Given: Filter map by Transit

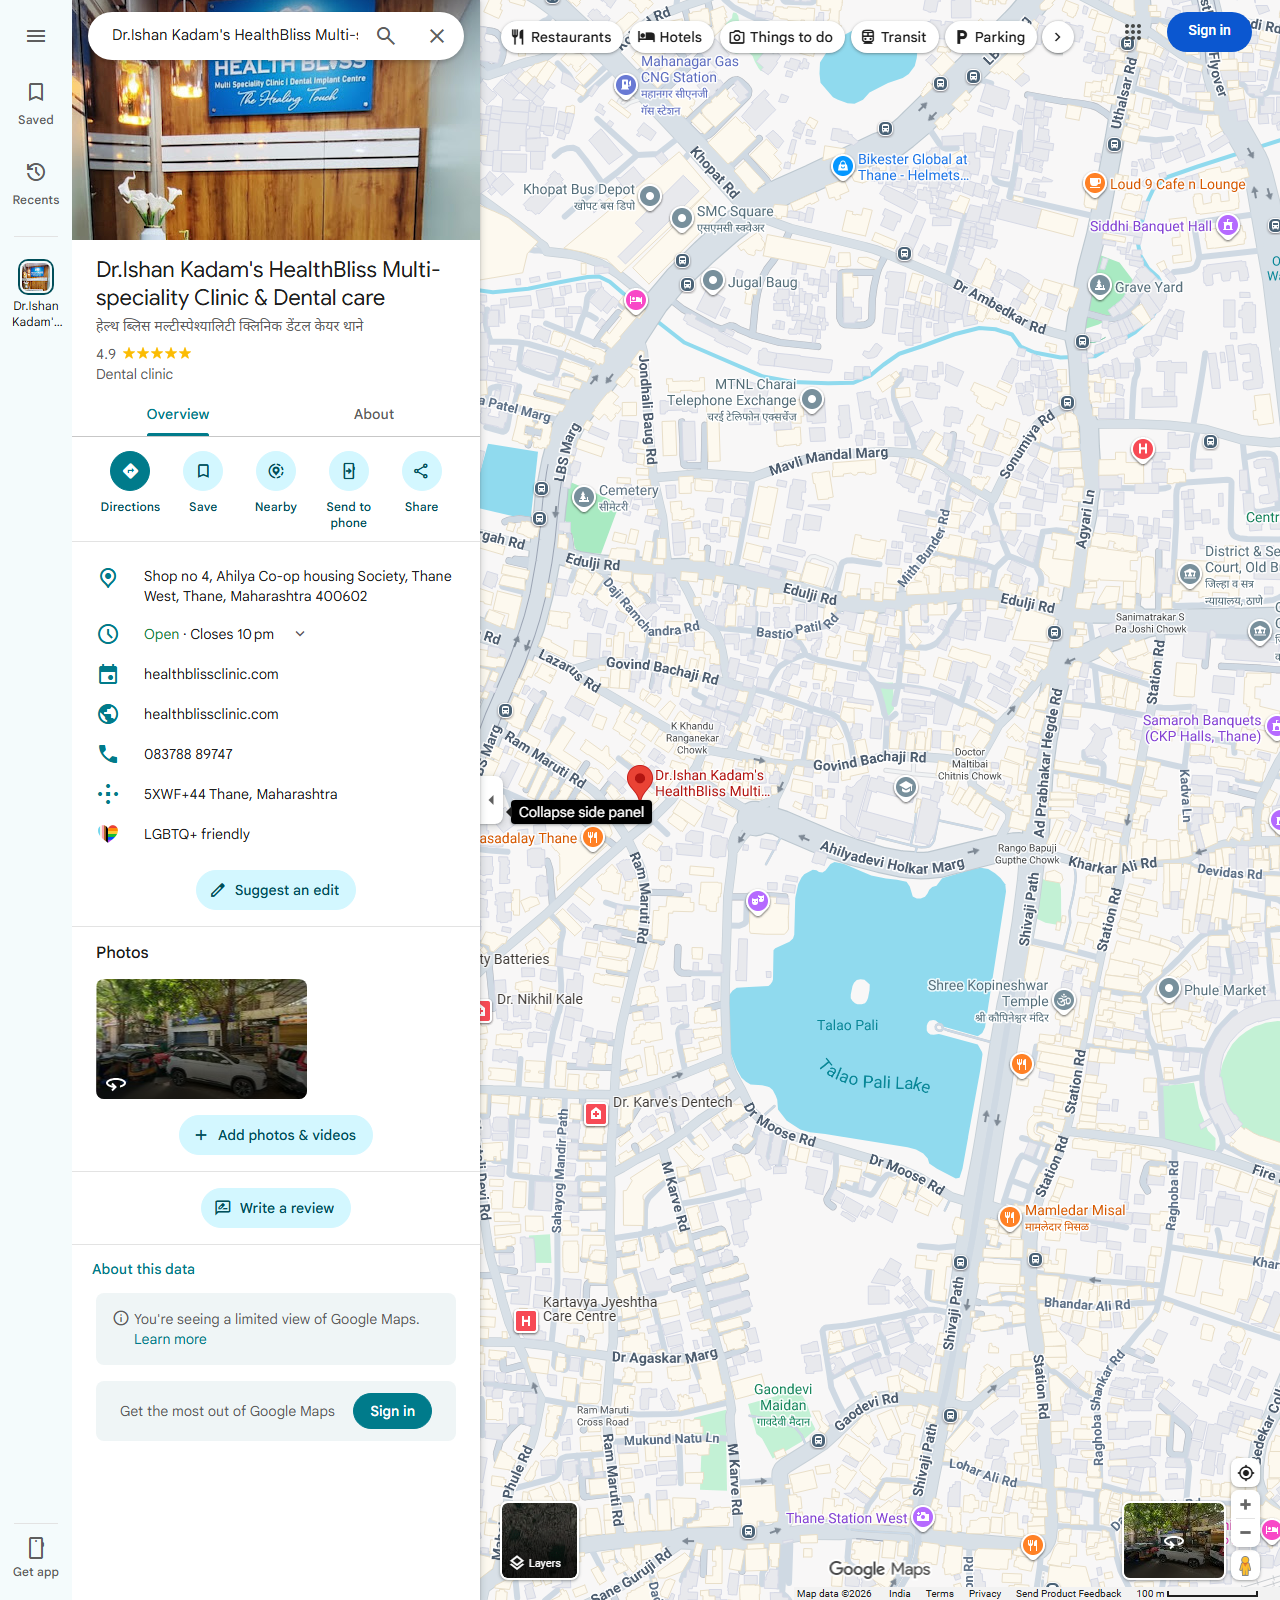Looking at the screenshot, I should coord(895,37).
